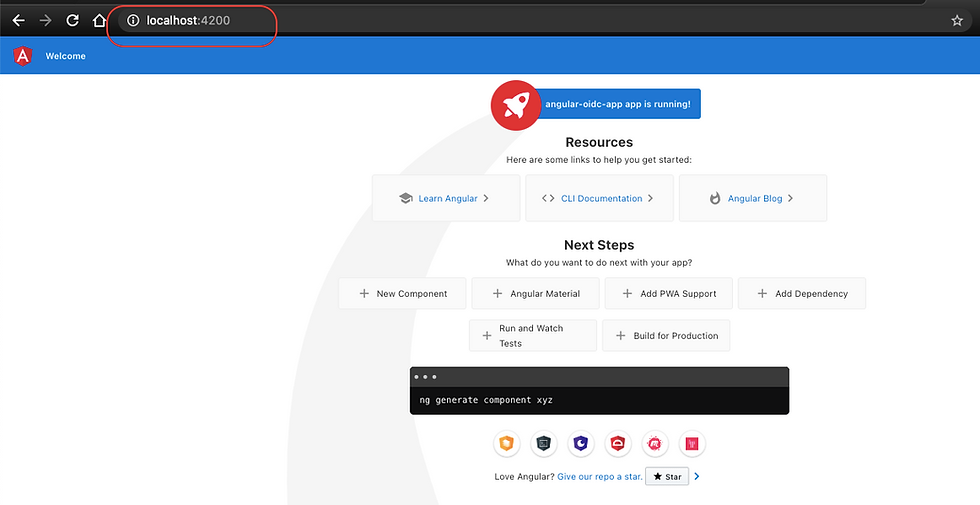Click the three dots in the terminal title bar
980x505 pixels.
[425, 377]
